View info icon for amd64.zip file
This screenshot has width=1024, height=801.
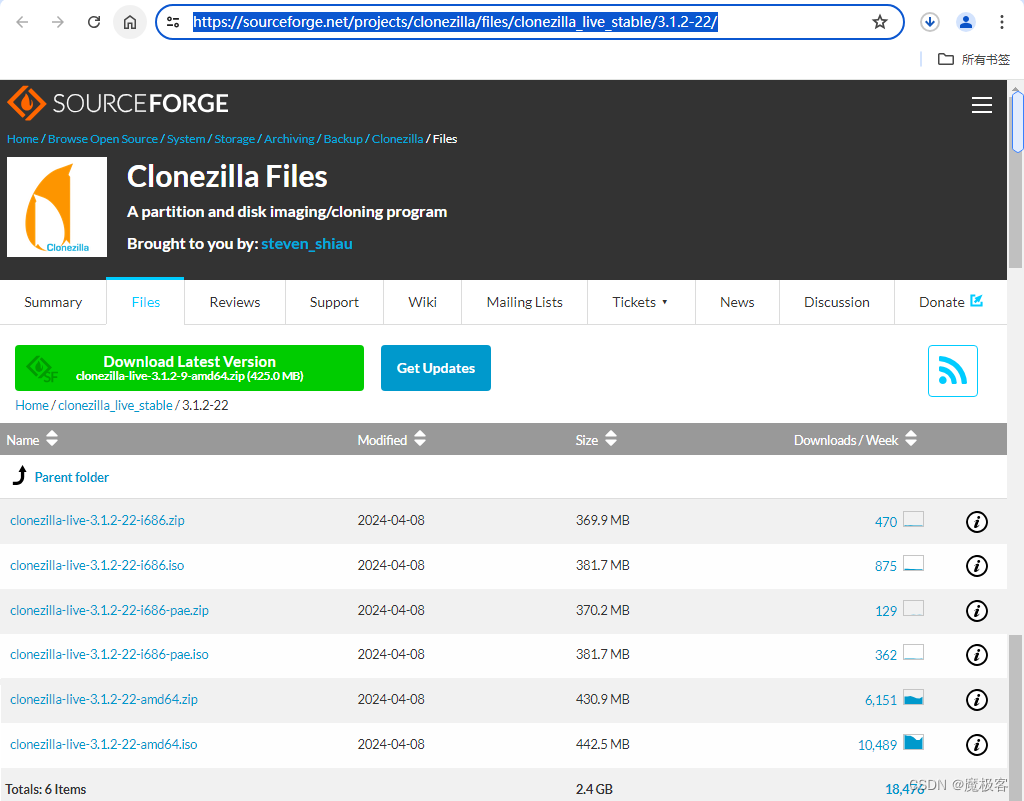point(976,700)
